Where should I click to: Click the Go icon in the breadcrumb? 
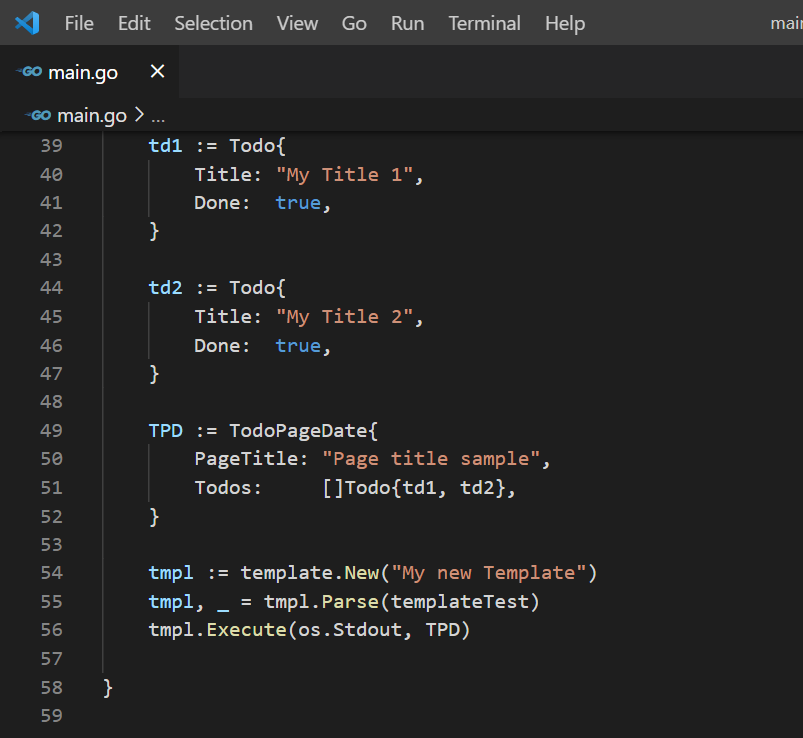click(38, 115)
